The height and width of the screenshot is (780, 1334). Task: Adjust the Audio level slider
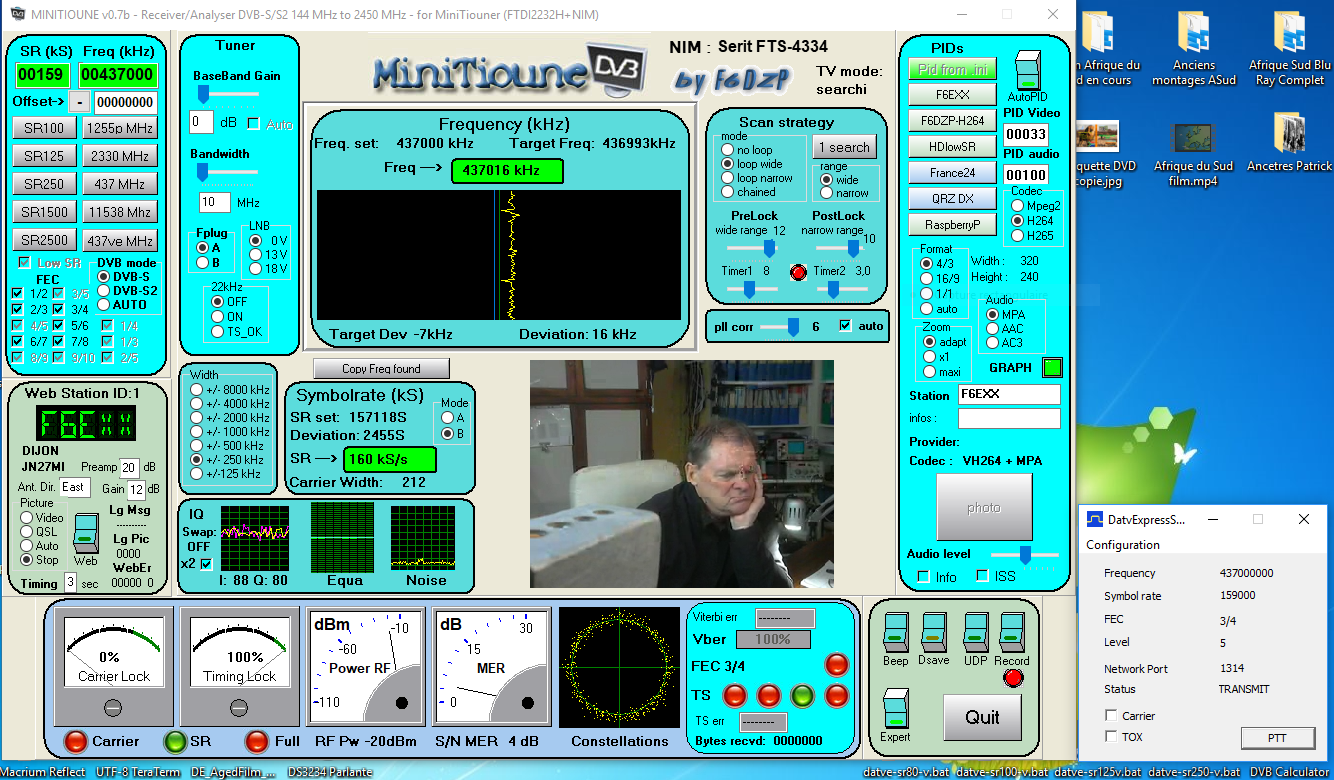(1025, 553)
